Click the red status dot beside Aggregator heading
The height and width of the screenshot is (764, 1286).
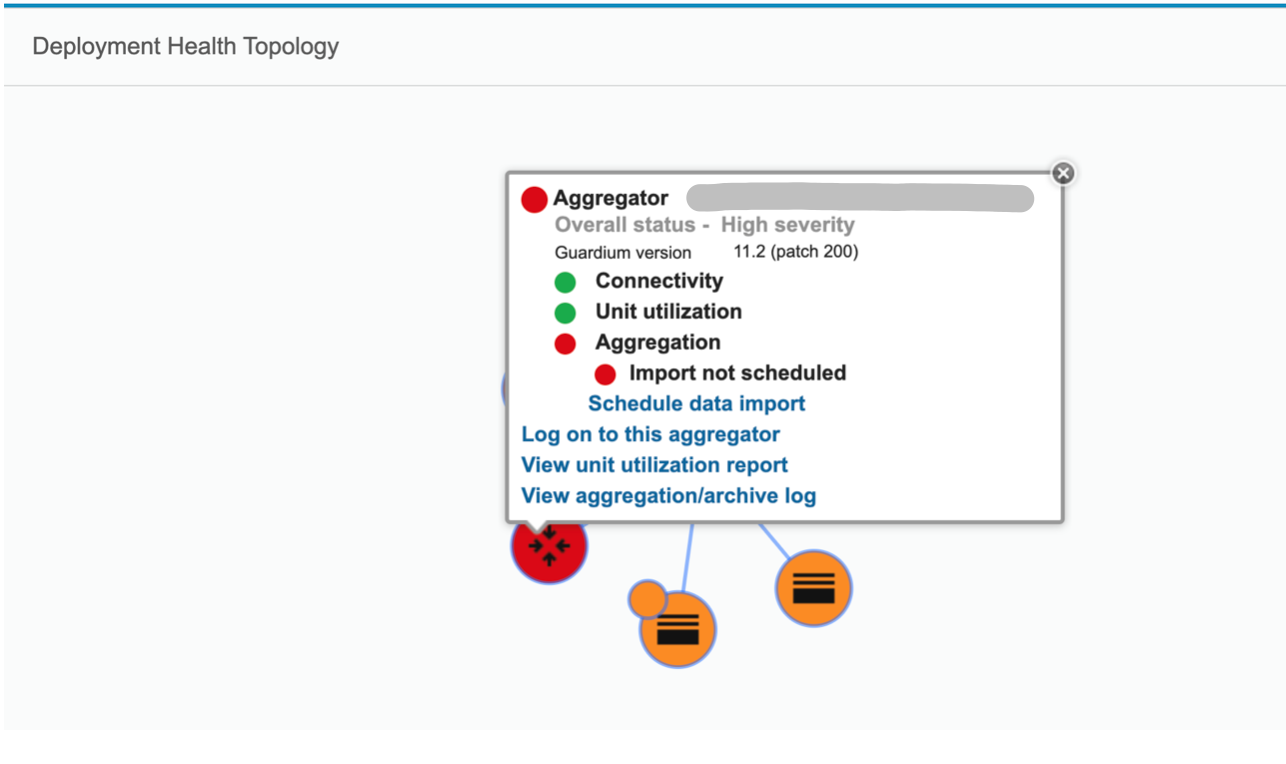coord(535,200)
